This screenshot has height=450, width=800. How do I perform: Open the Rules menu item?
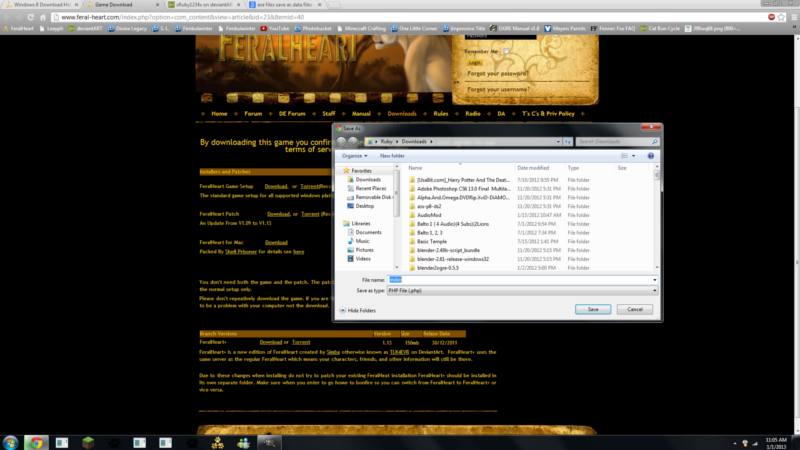[x=440, y=114]
